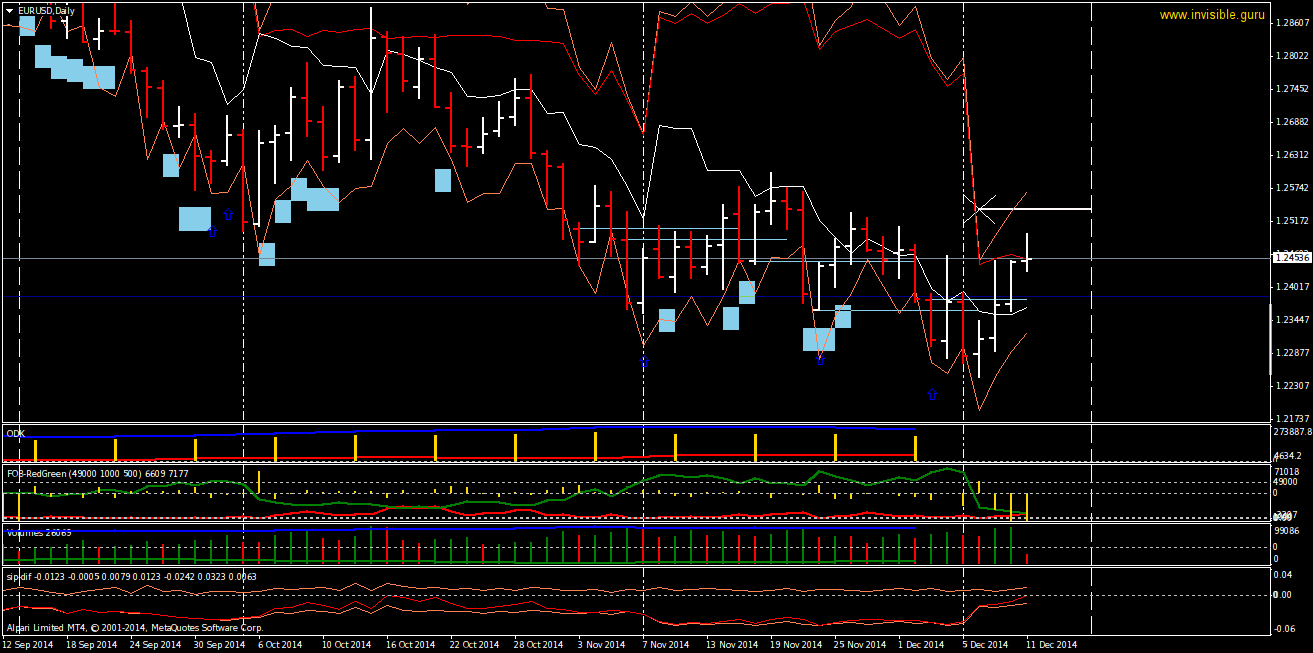
Task: Click the 1.24017 price scale label
Action: (1292, 286)
